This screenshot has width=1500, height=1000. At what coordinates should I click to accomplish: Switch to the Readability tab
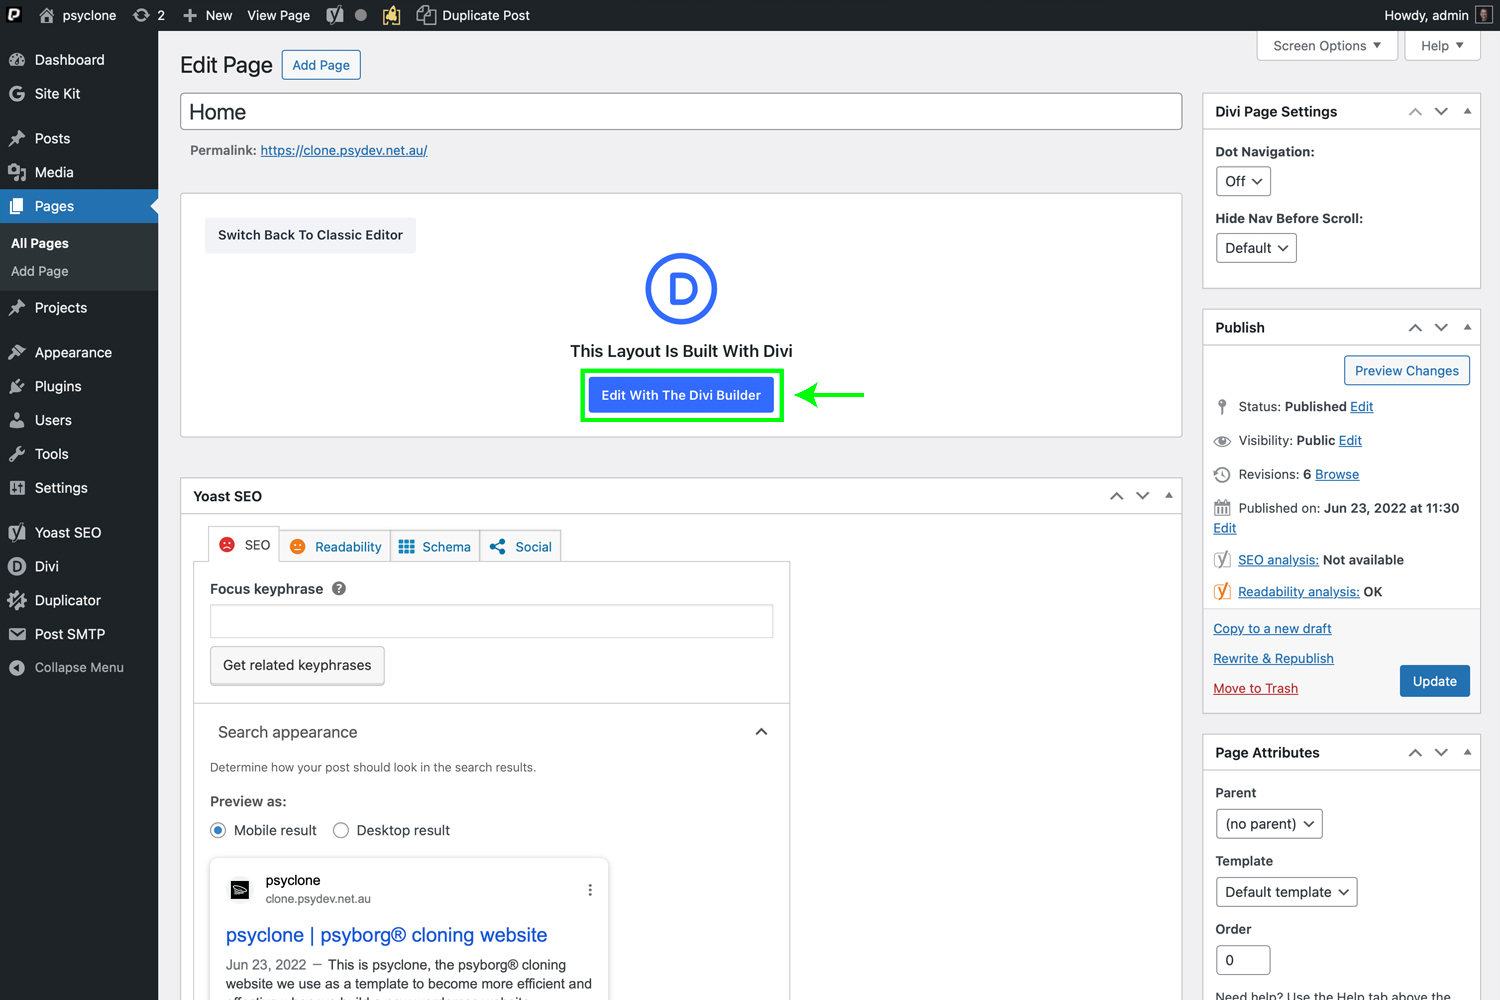336,547
